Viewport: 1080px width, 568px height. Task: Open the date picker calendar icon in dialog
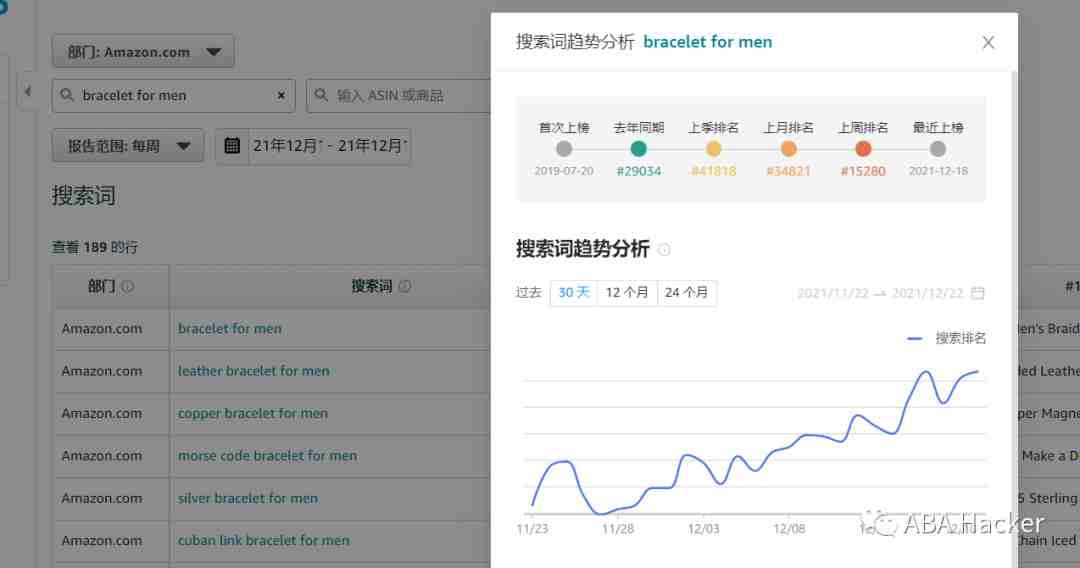tap(977, 293)
